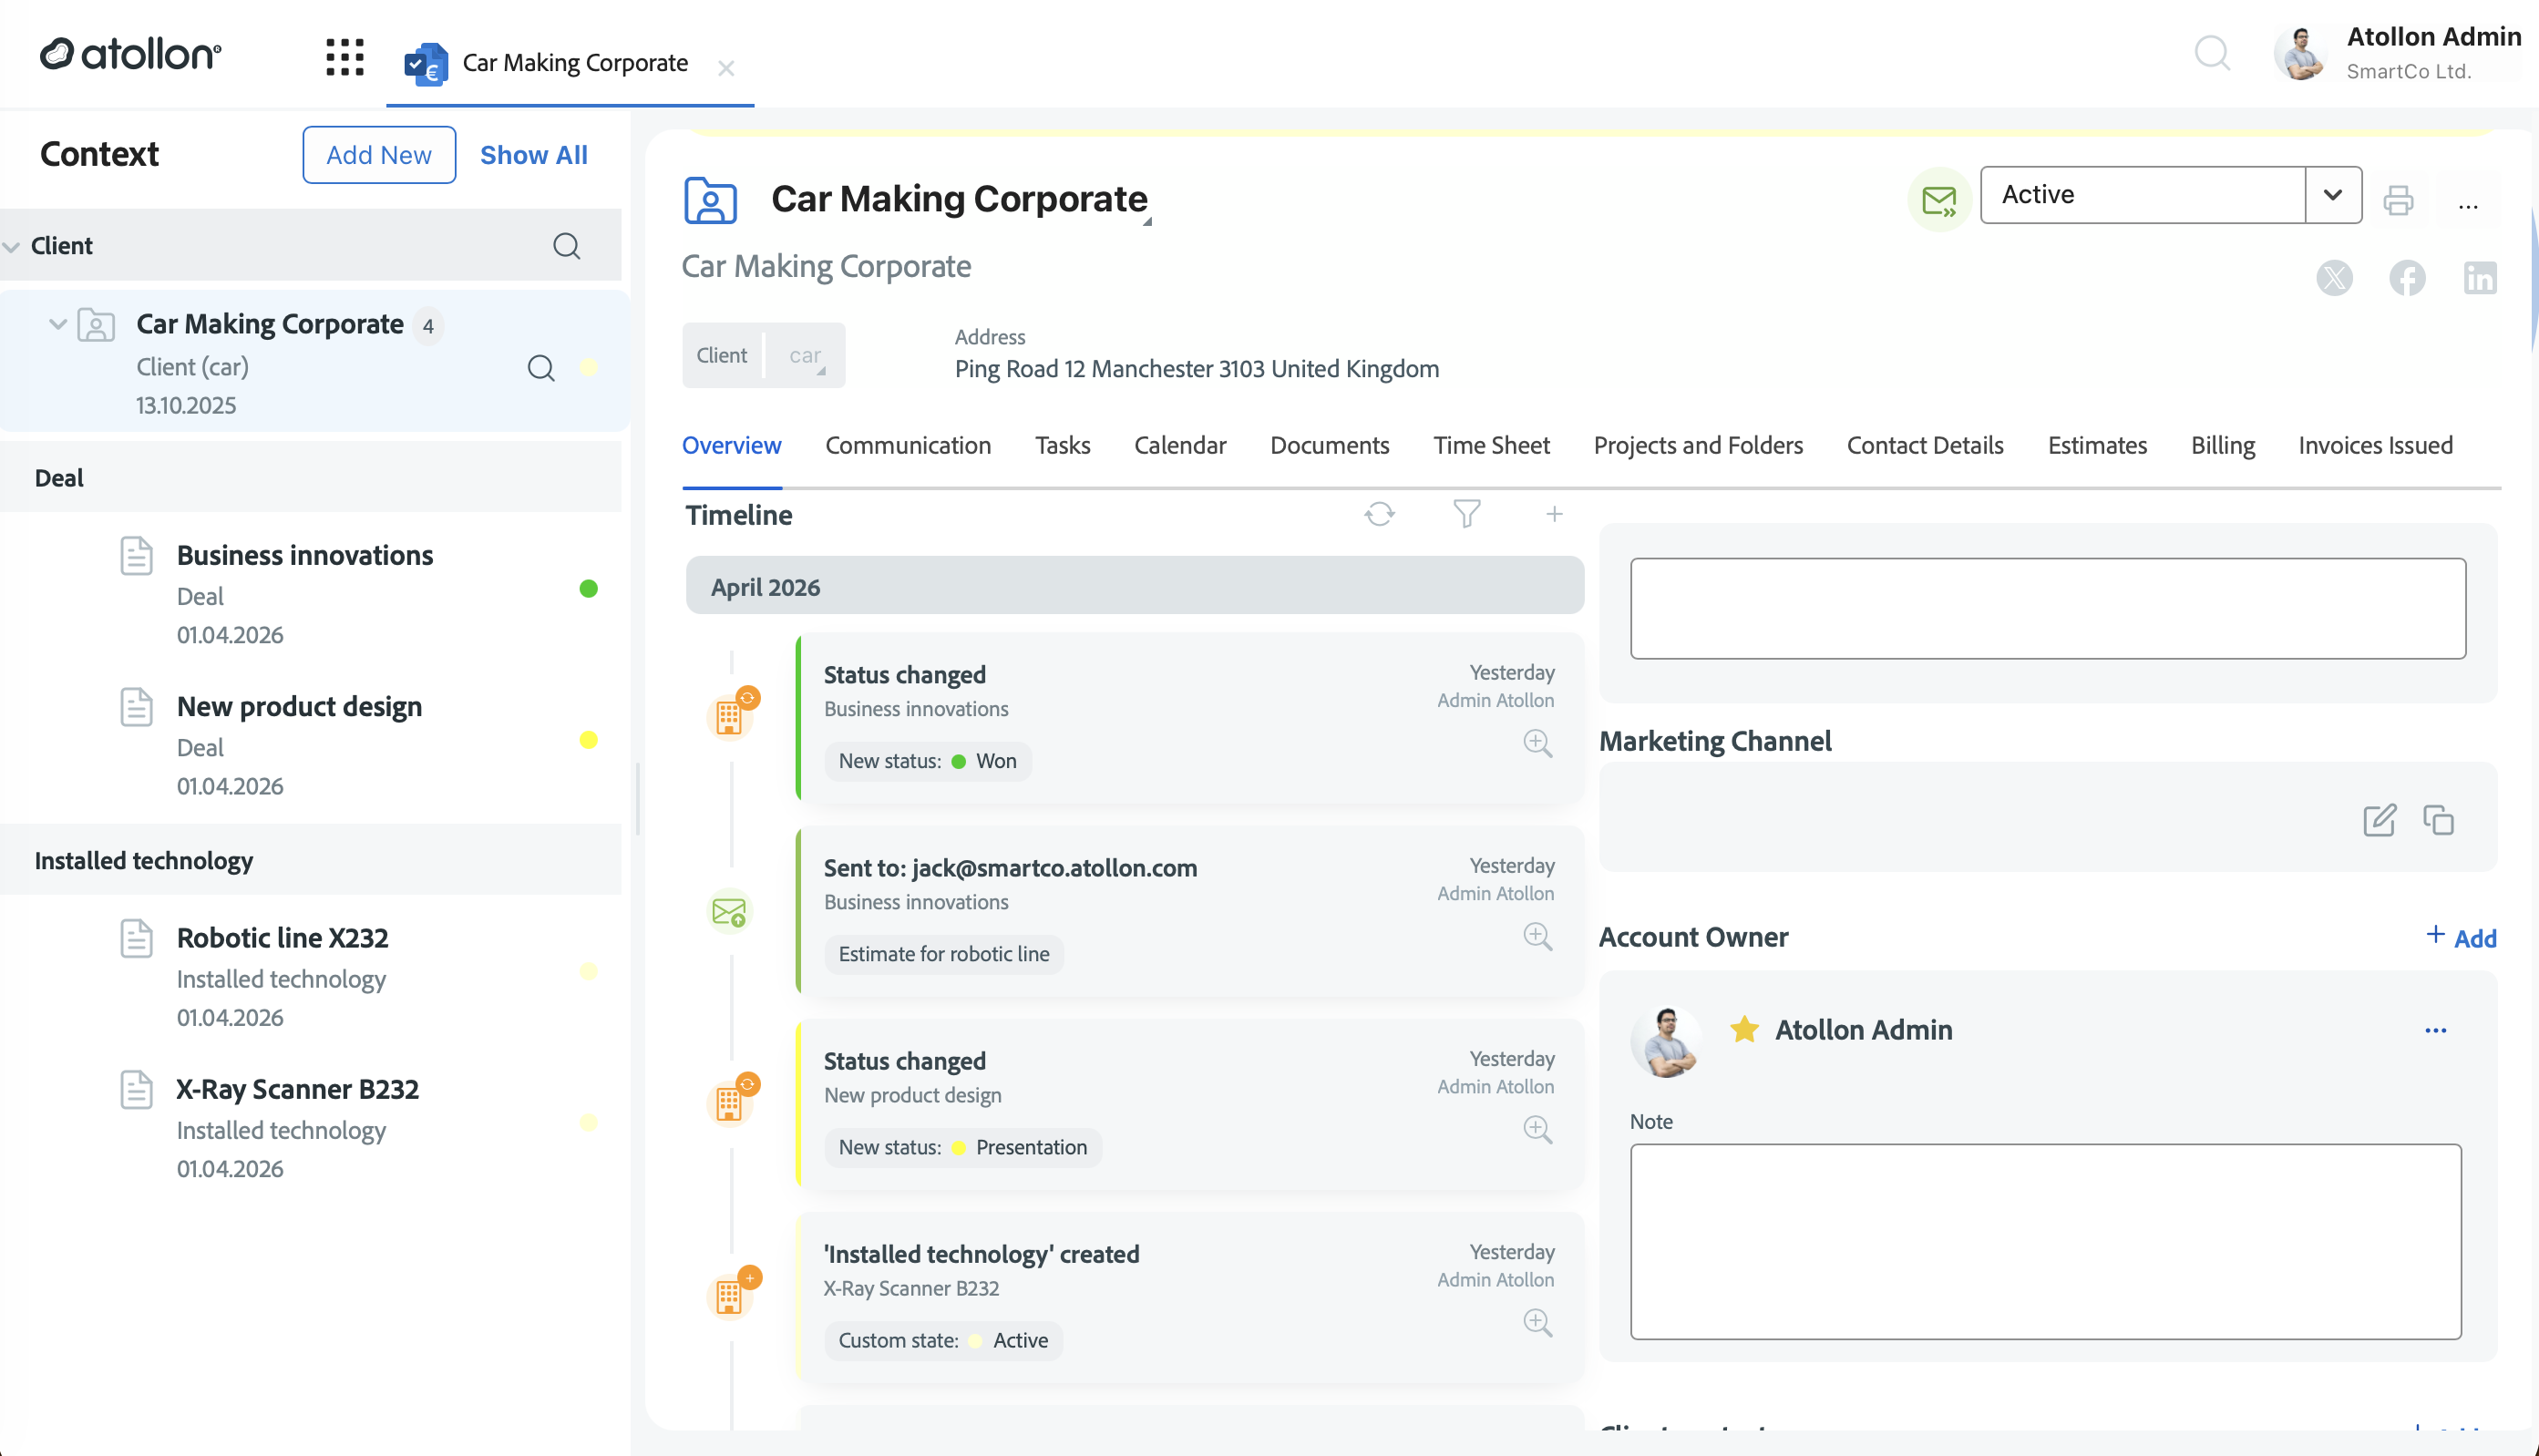The height and width of the screenshot is (1456, 2539).
Task: Toggle the yellow status dot on Robotic line X232
Action: 590,971
